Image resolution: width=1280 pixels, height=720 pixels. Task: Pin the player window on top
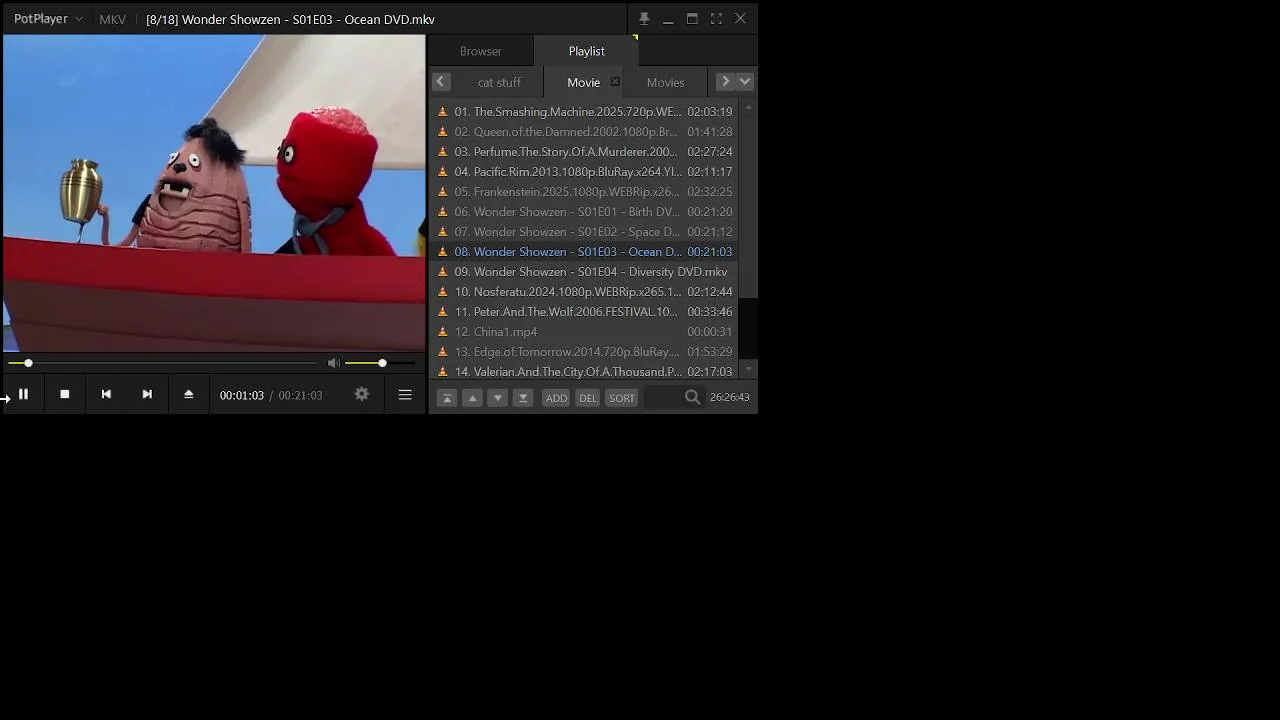coord(644,19)
